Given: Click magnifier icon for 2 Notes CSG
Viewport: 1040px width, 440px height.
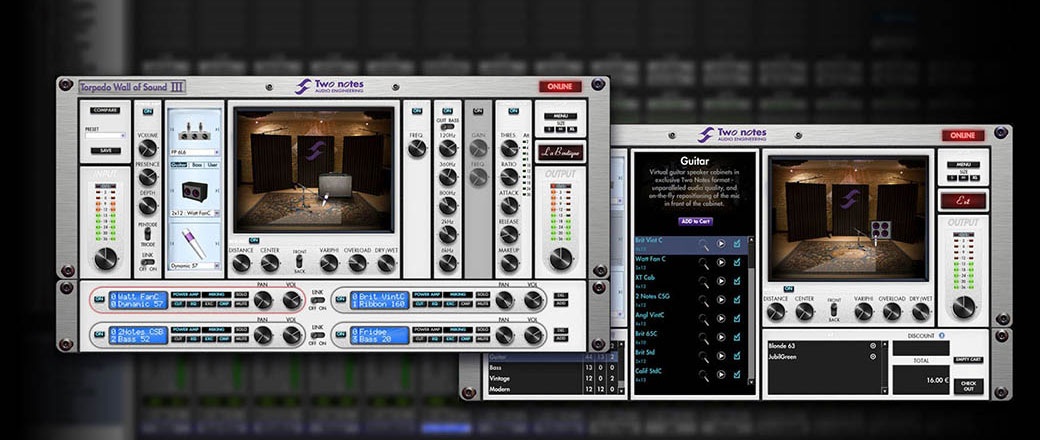Looking at the screenshot, I should coord(703,300).
